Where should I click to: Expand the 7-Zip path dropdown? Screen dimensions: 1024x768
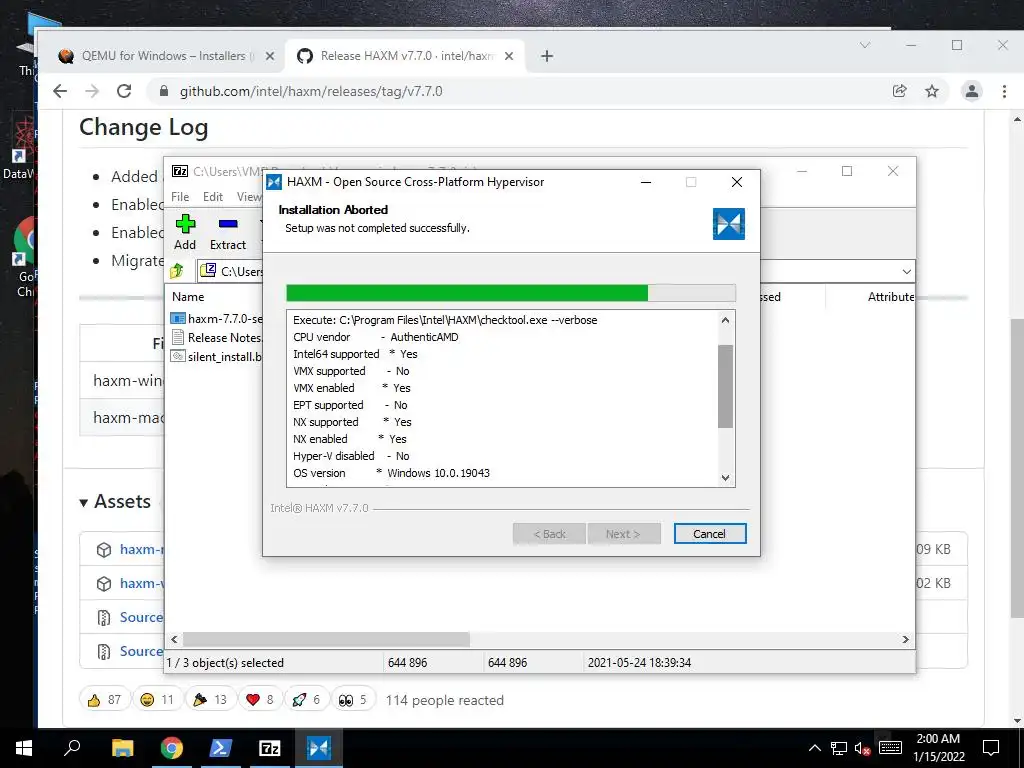[906, 271]
